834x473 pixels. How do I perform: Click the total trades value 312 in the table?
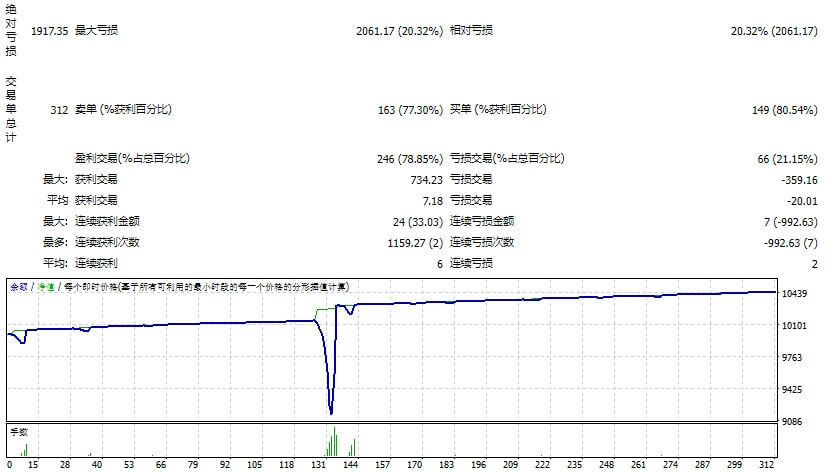60,110
